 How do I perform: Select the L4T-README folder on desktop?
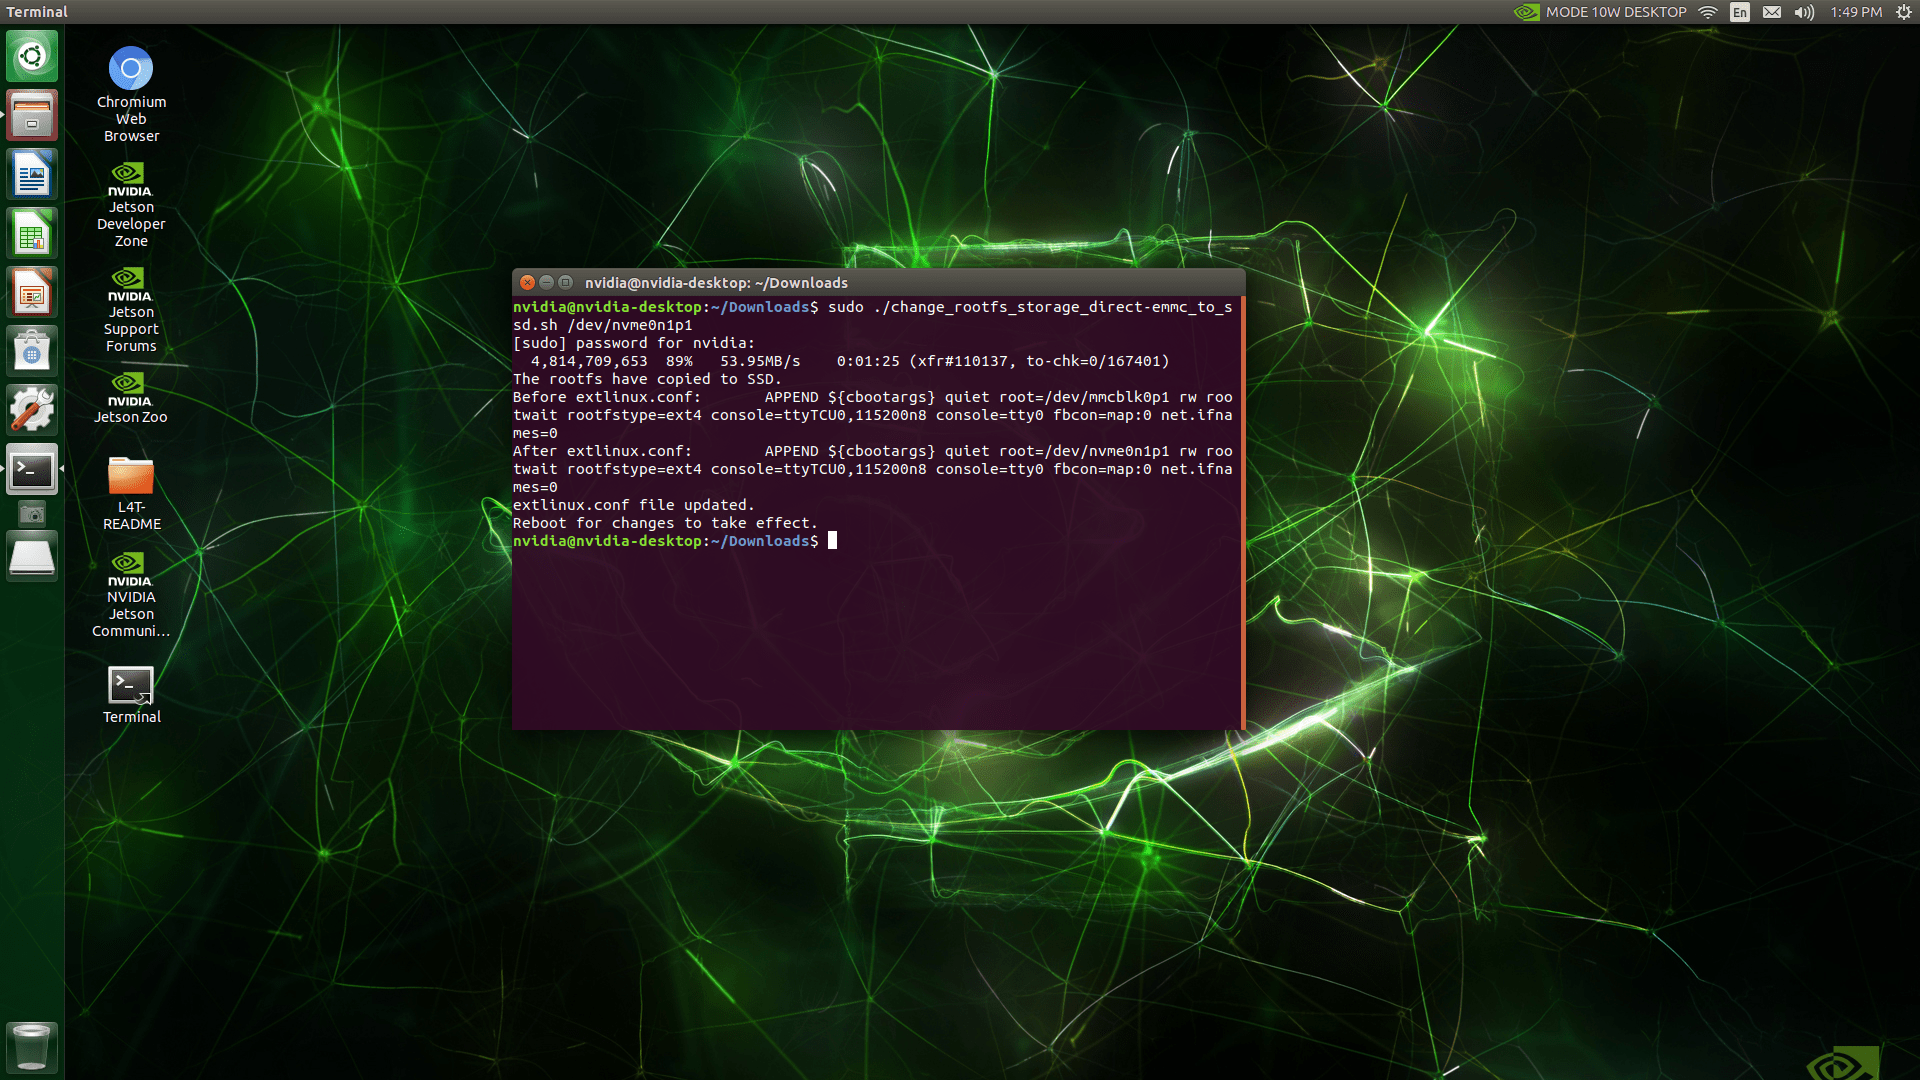[131, 477]
